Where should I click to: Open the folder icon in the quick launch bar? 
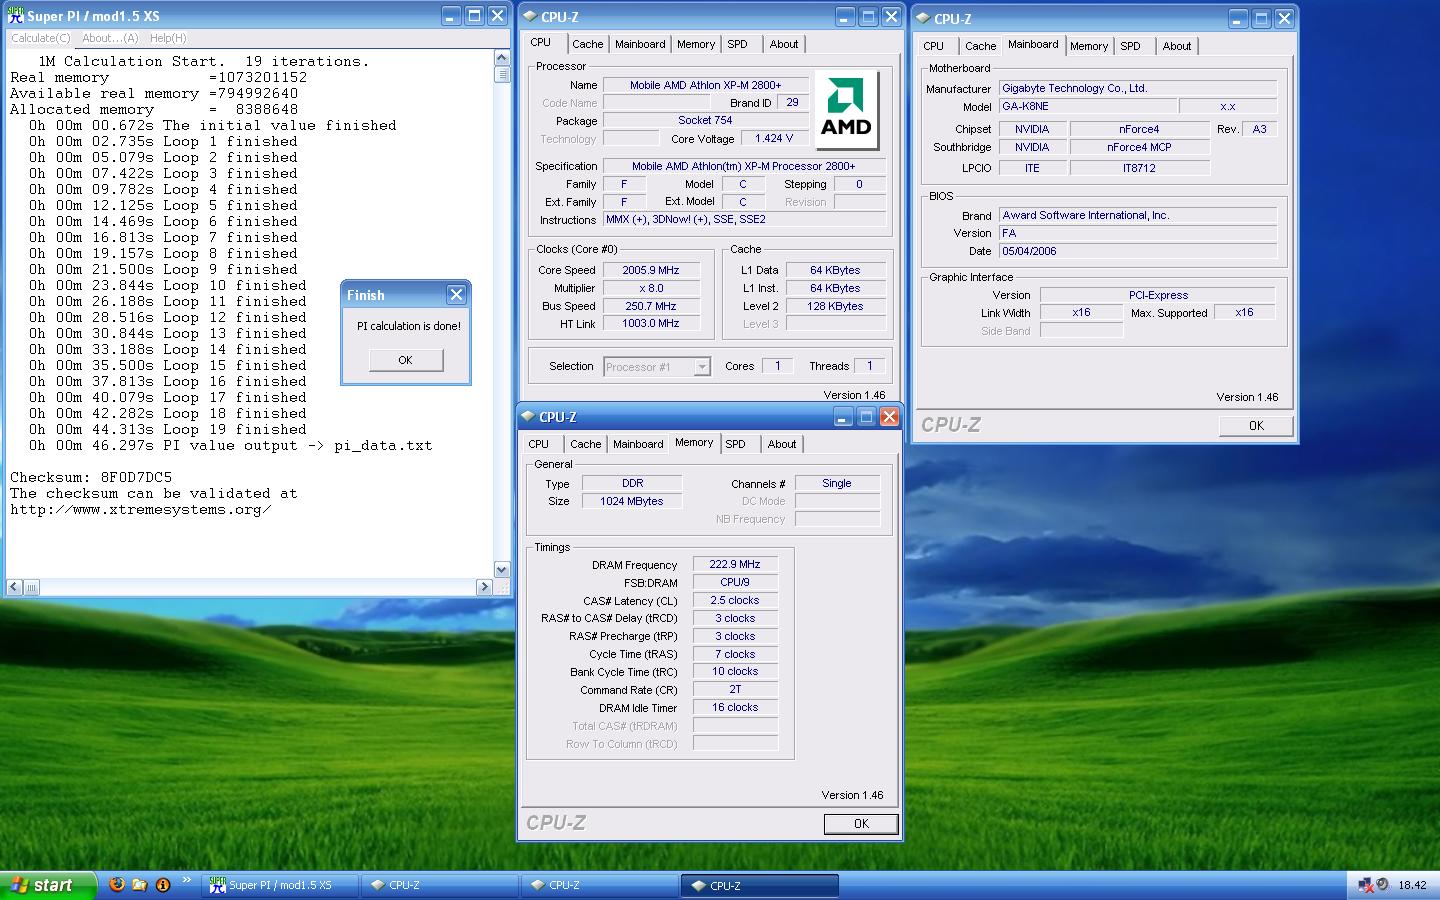139,884
